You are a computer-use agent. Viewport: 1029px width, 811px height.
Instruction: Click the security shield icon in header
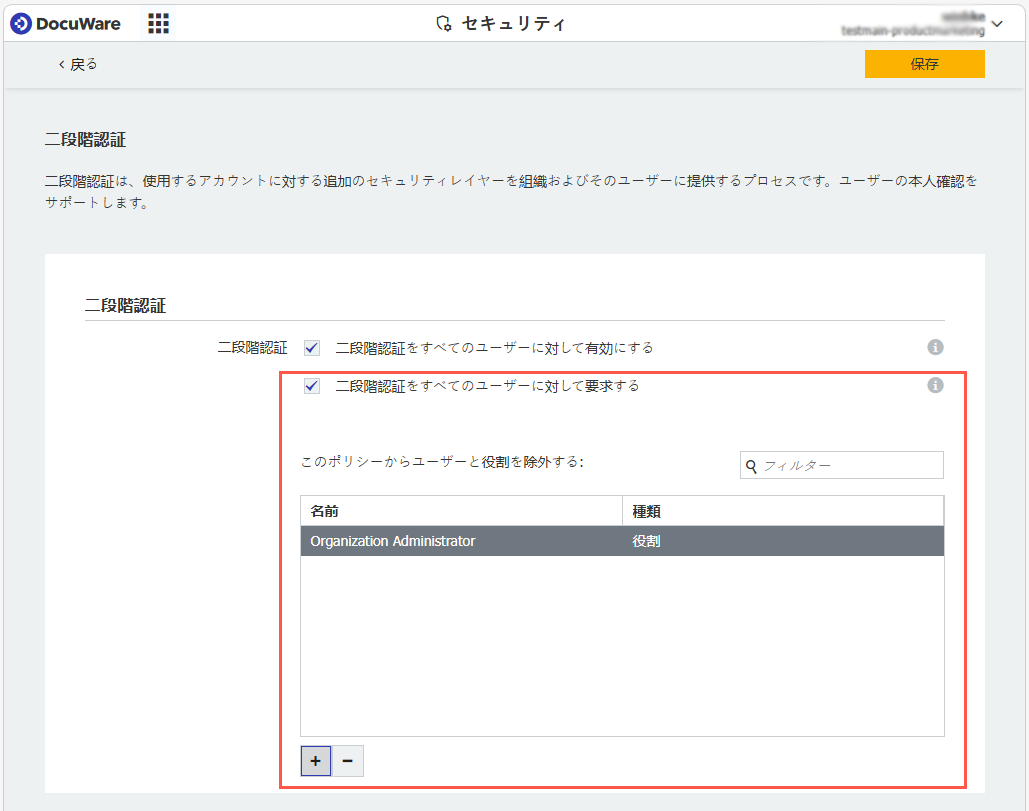tap(444, 24)
